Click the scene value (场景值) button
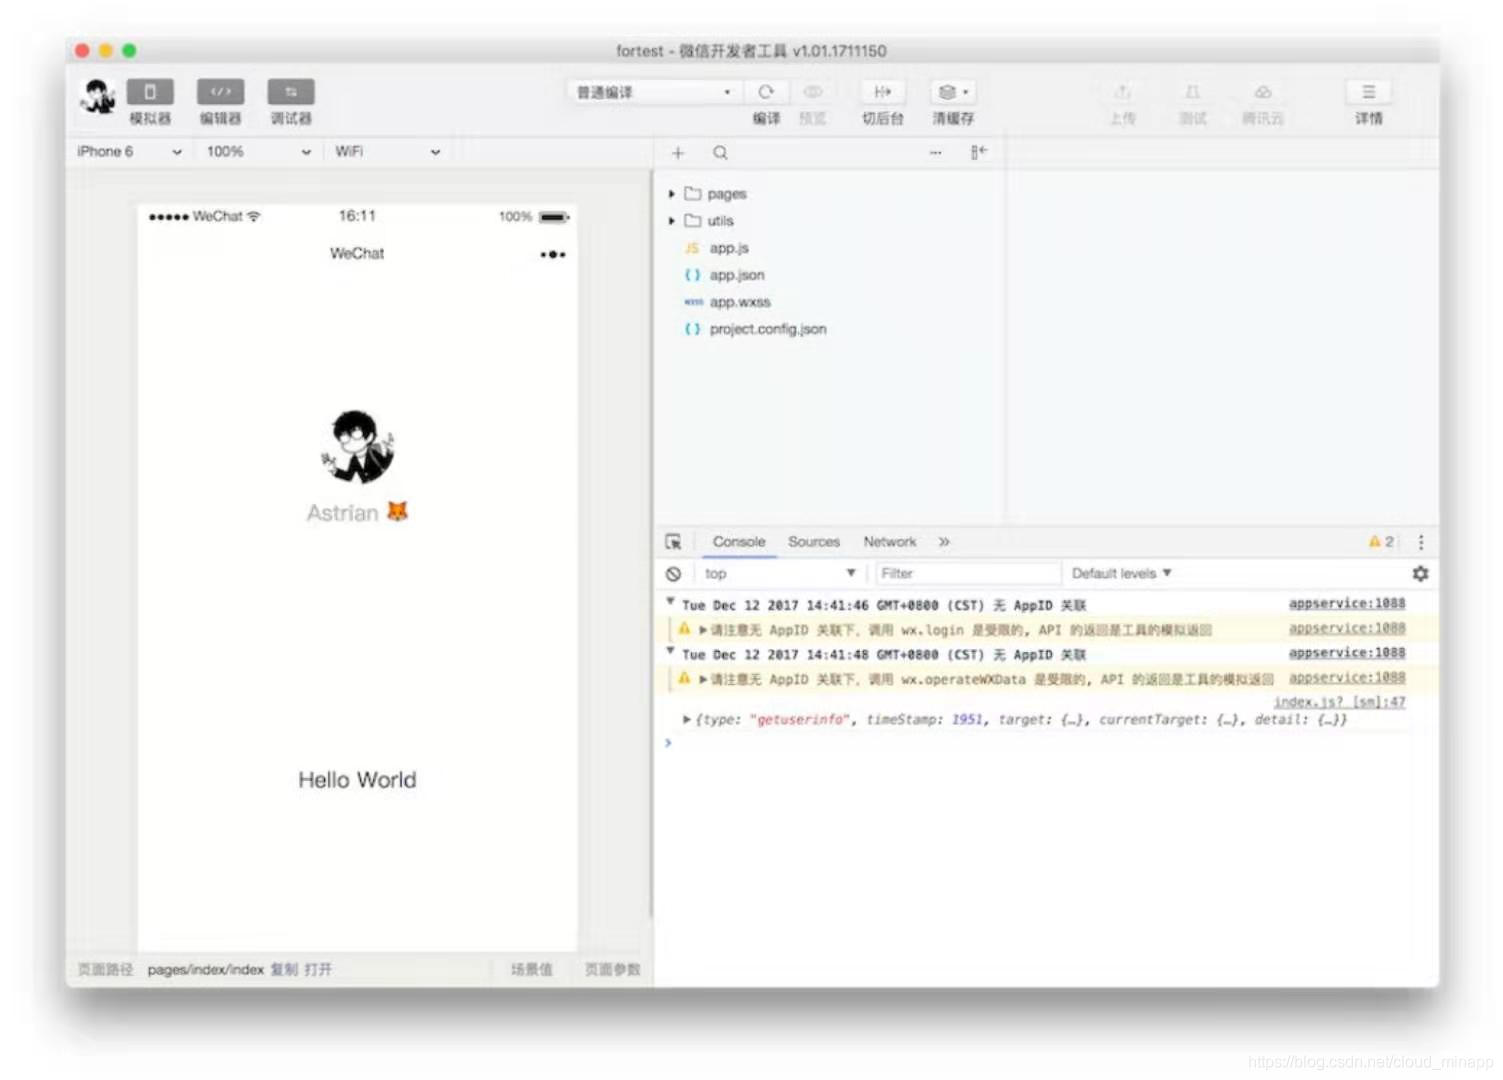Image resolution: width=1503 pixels, height=1080 pixels. tap(531, 969)
